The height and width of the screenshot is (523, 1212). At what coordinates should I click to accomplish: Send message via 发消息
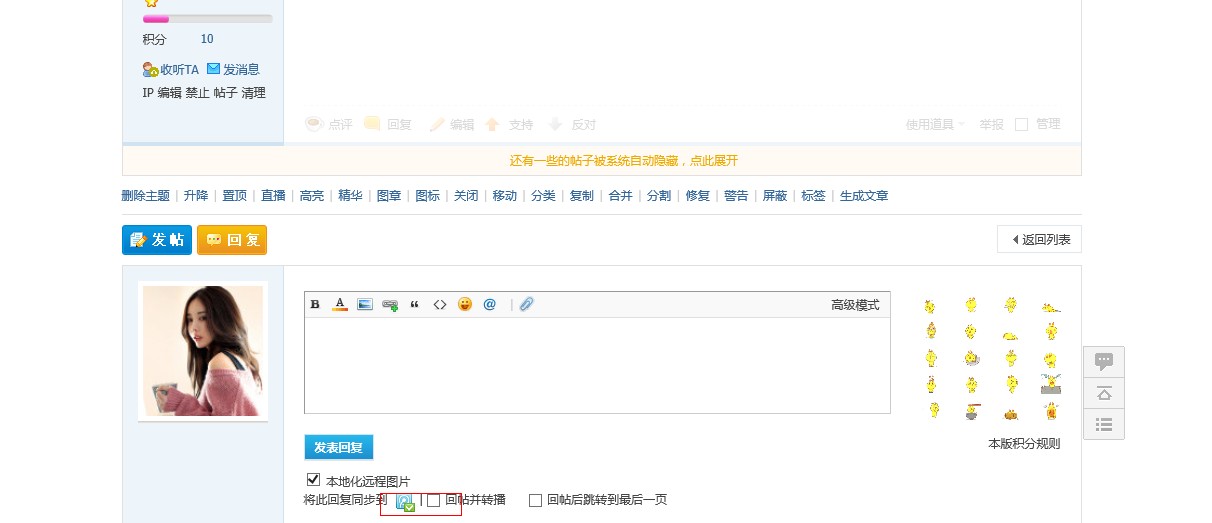coord(233,69)
